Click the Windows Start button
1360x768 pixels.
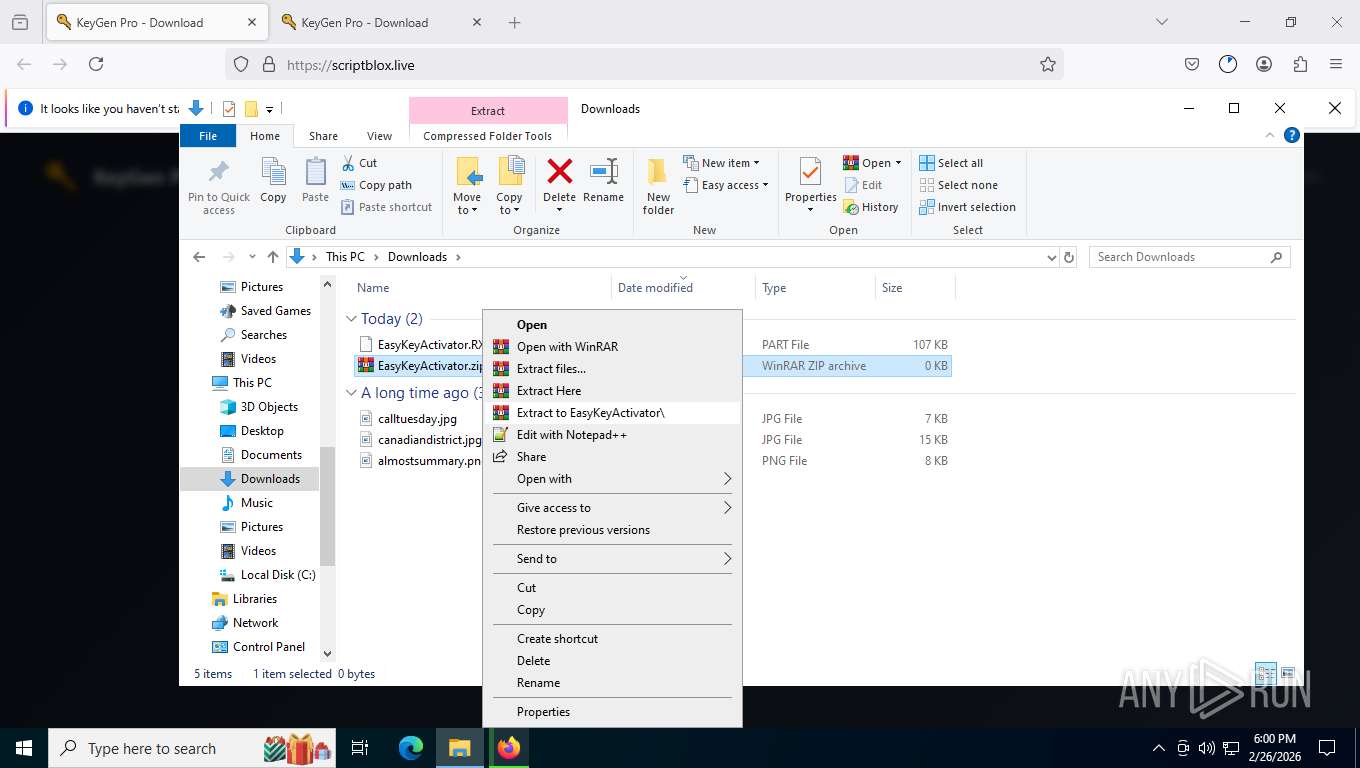24,748
